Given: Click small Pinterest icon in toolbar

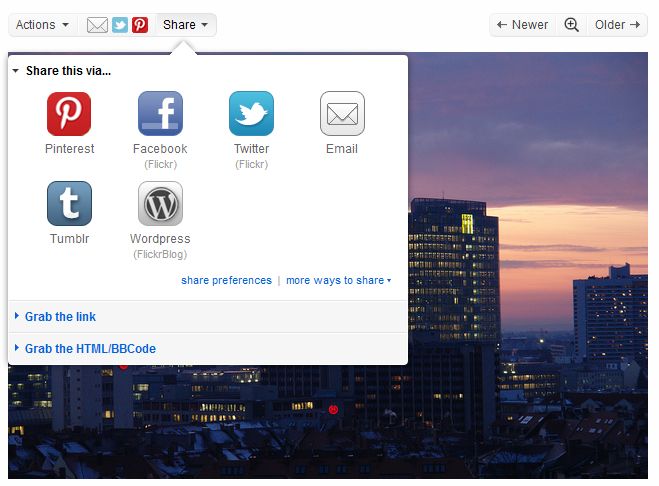Looking at the screenshot, I should coord(140,25).
